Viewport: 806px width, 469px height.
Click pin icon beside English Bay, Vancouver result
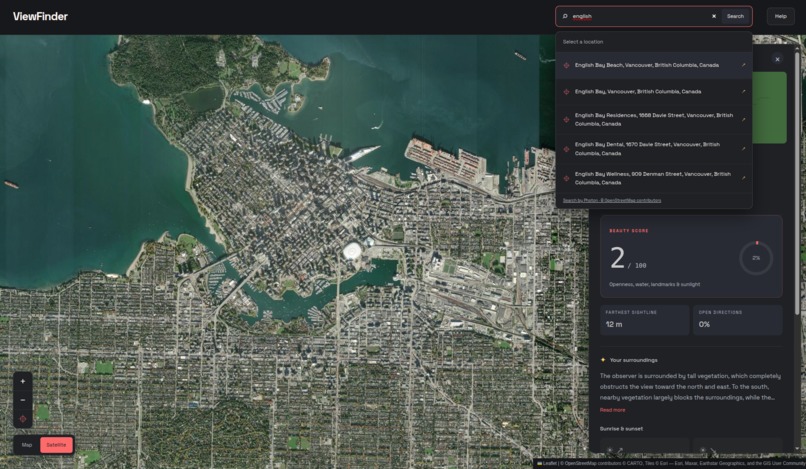(566, 92)
